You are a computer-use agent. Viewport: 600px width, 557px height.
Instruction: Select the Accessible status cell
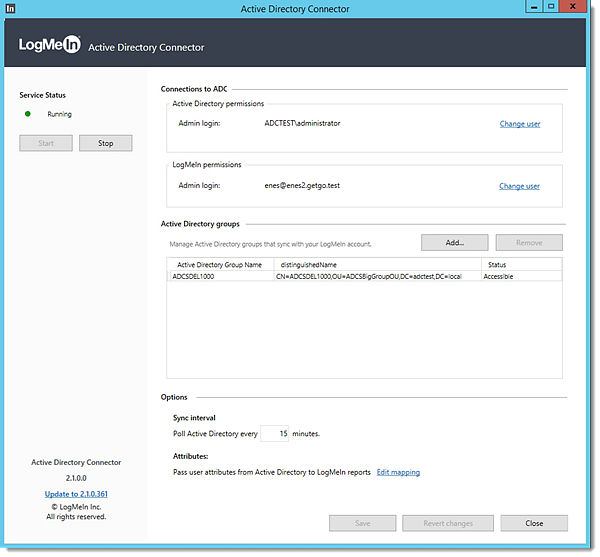pos(522,276)
